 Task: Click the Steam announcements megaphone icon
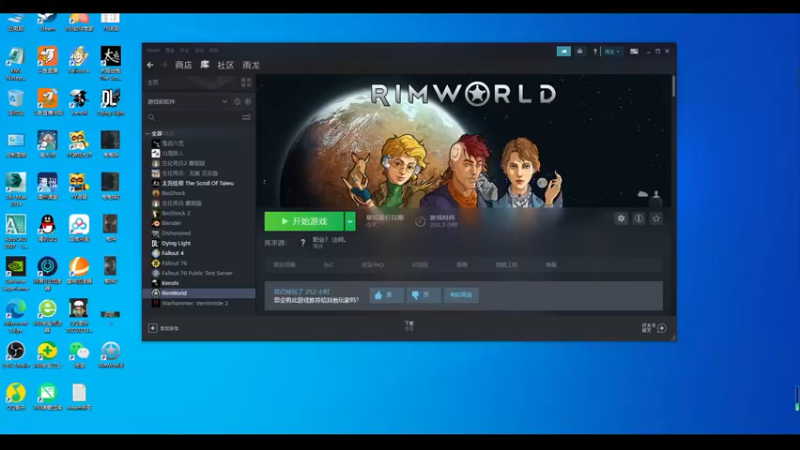564,52
